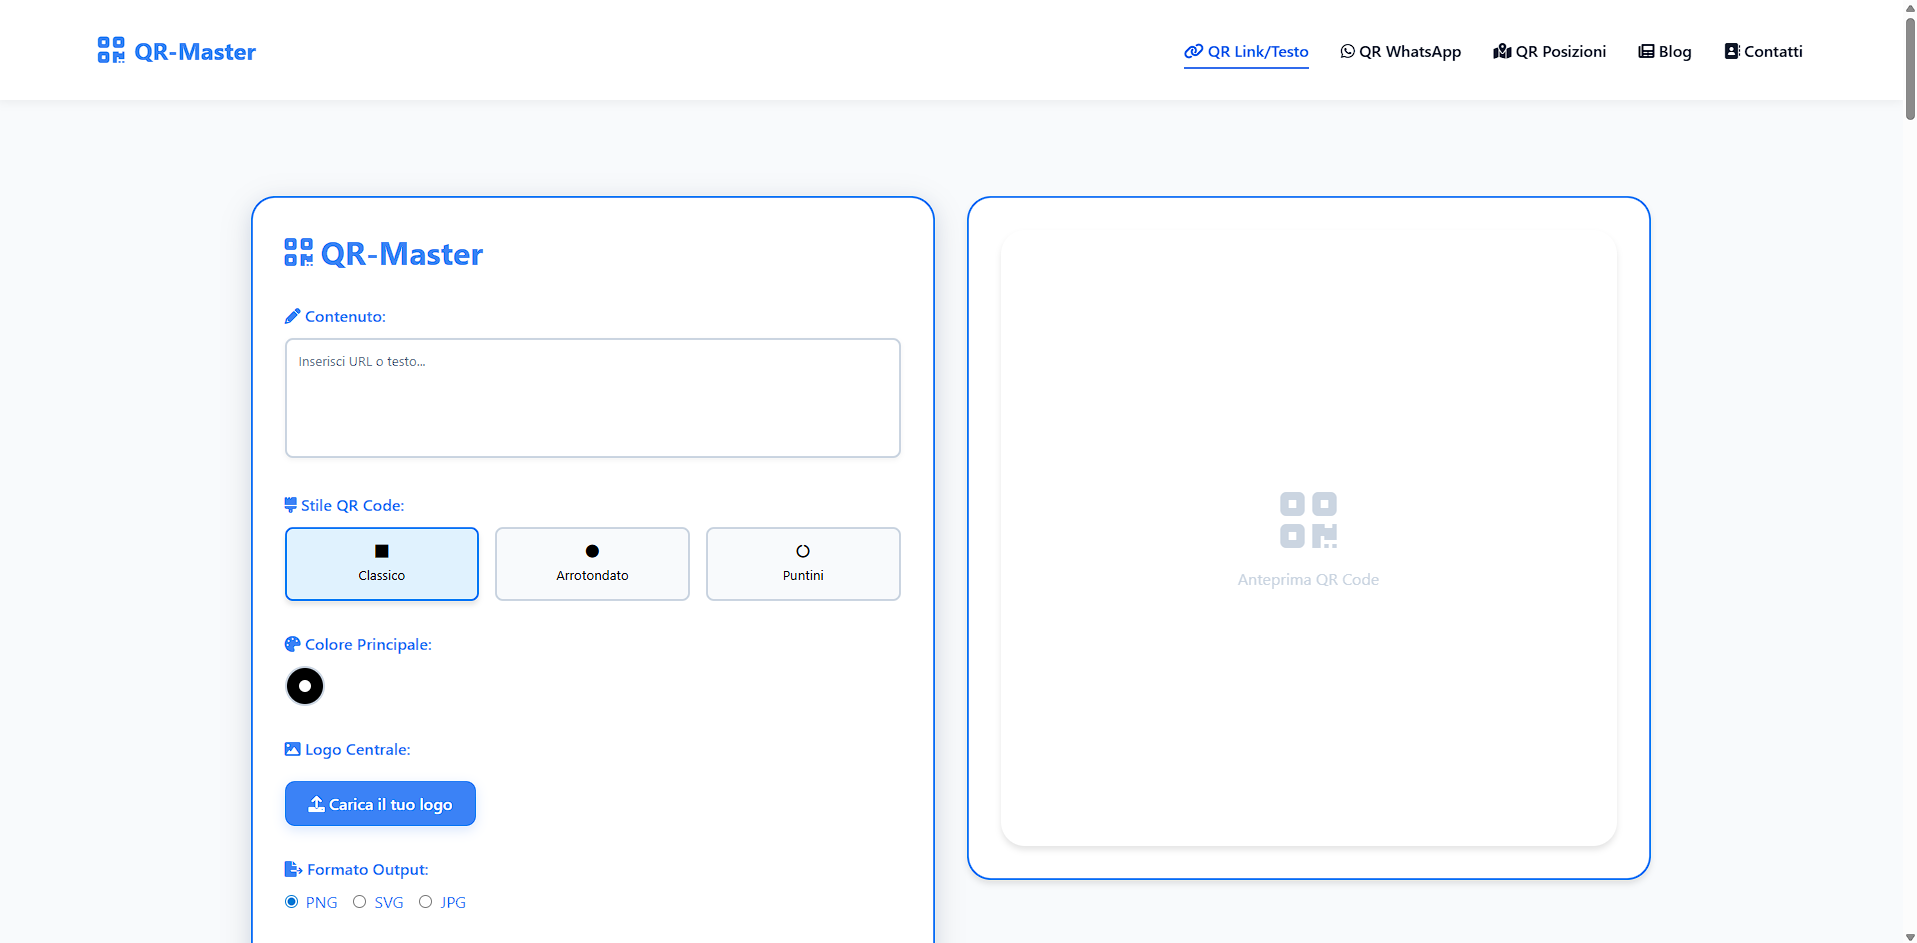
Task: Open the Blog section
Action: click(x=1664, y=51)
